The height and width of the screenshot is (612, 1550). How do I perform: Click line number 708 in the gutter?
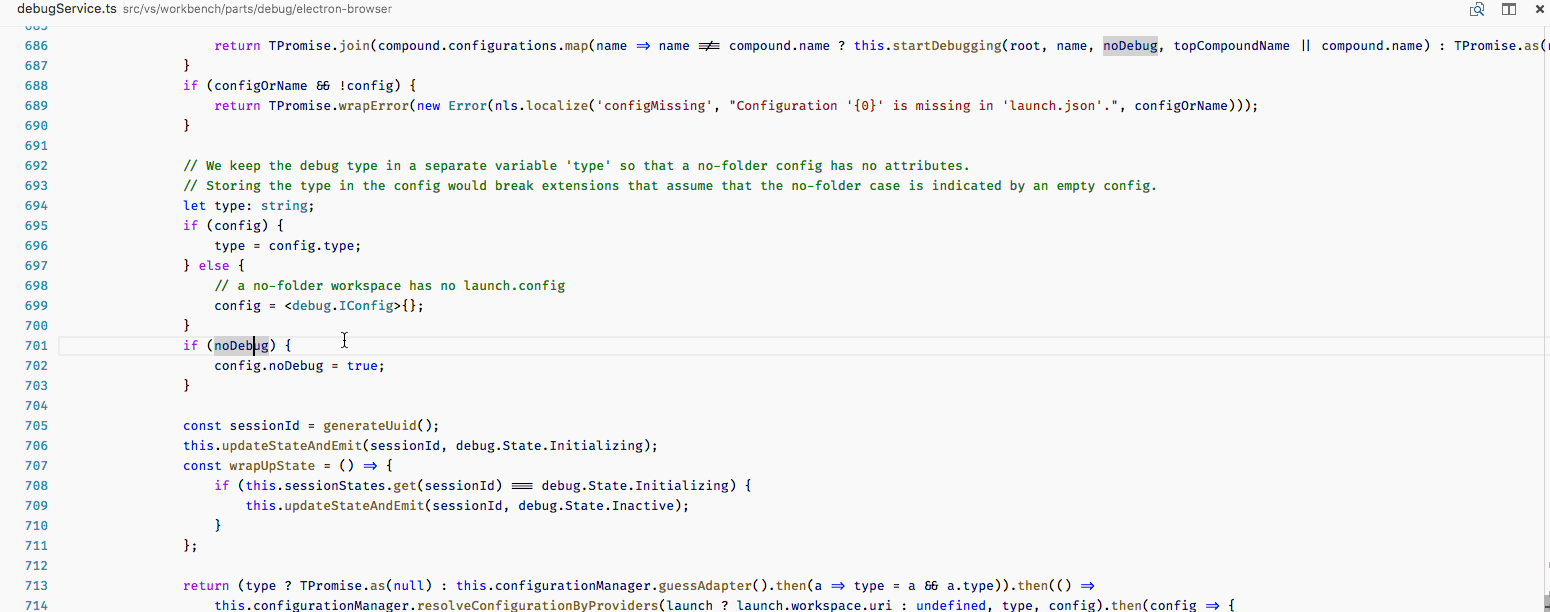36,486
